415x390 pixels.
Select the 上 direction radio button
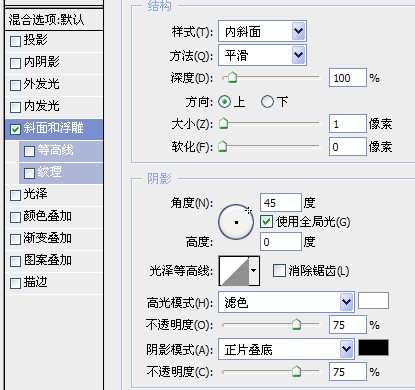pyautogui.click(x=224, y=102)
